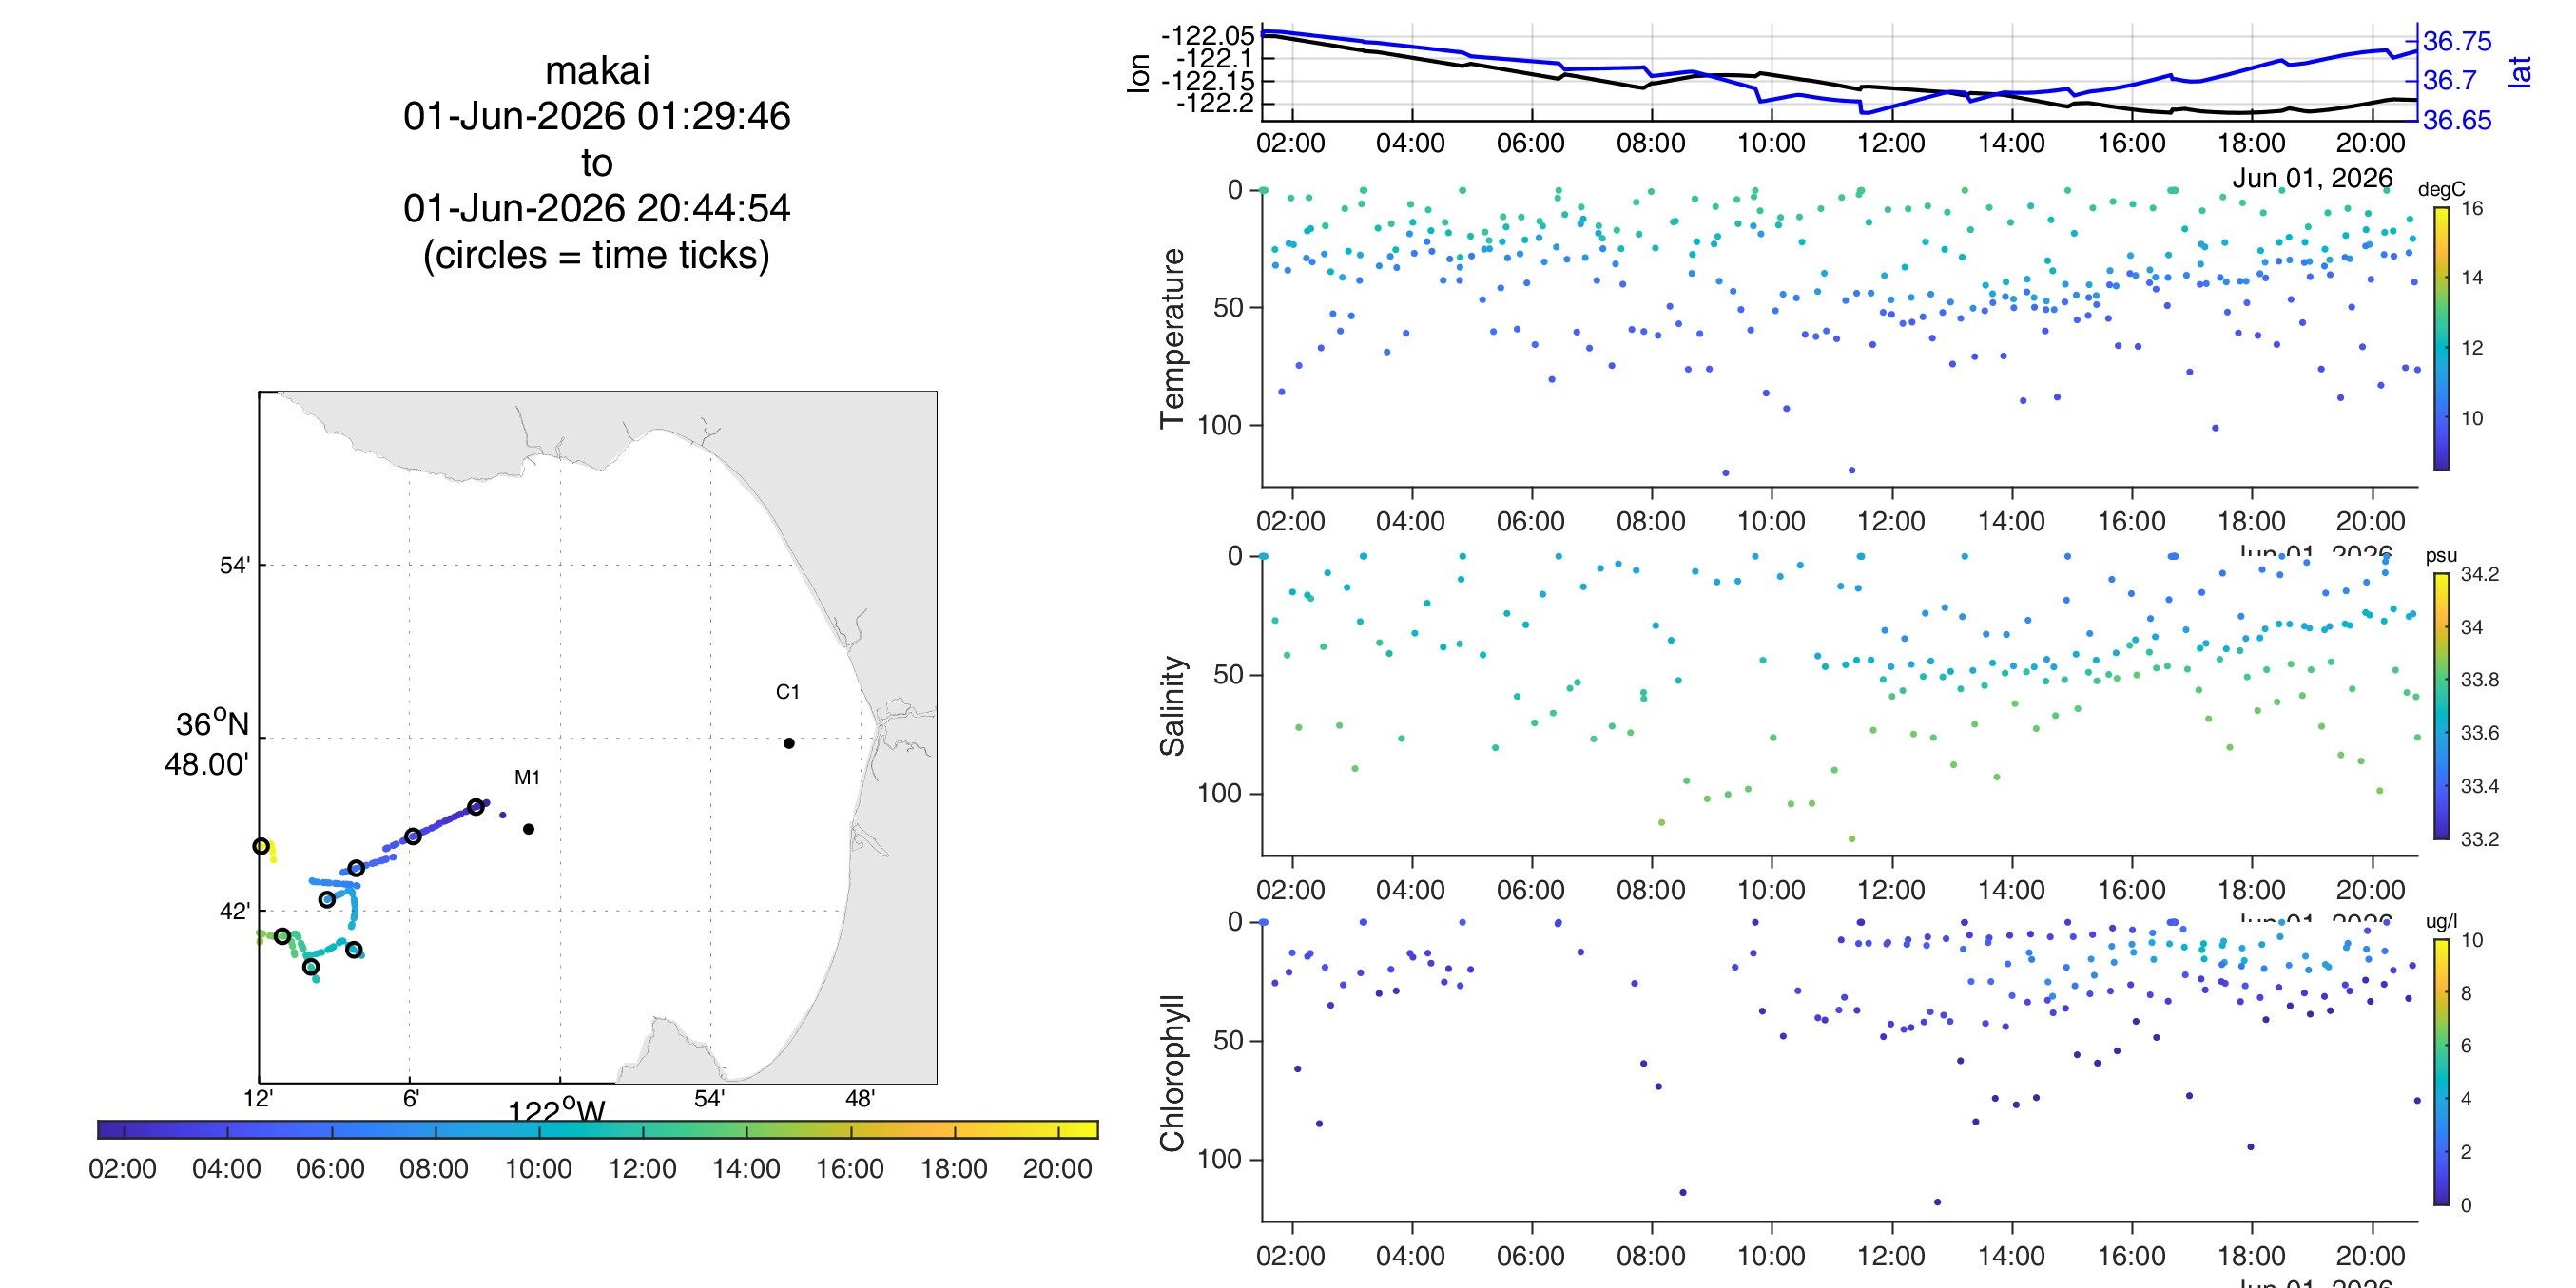Click the Salinity axis label
2576x1288 pixels.
click(x=1172, y=706)
